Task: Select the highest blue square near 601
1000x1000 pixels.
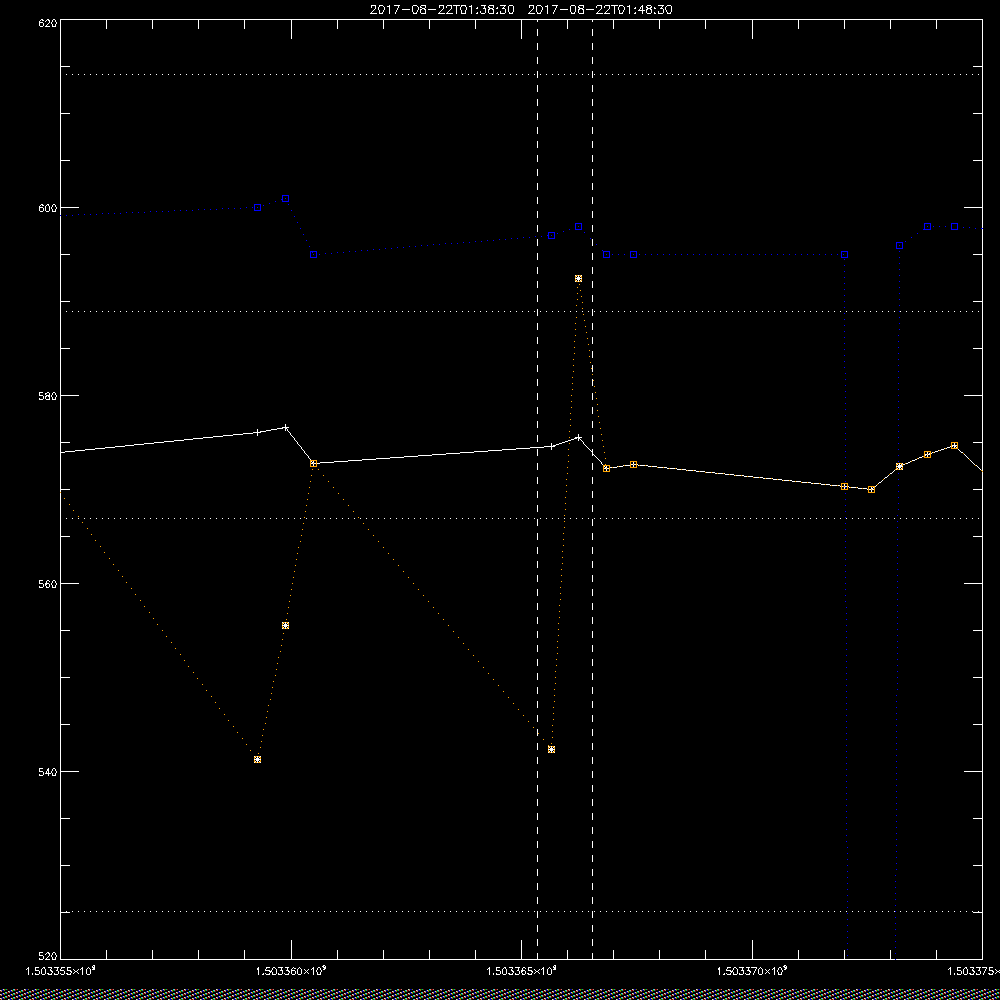Action: [286, 199]
